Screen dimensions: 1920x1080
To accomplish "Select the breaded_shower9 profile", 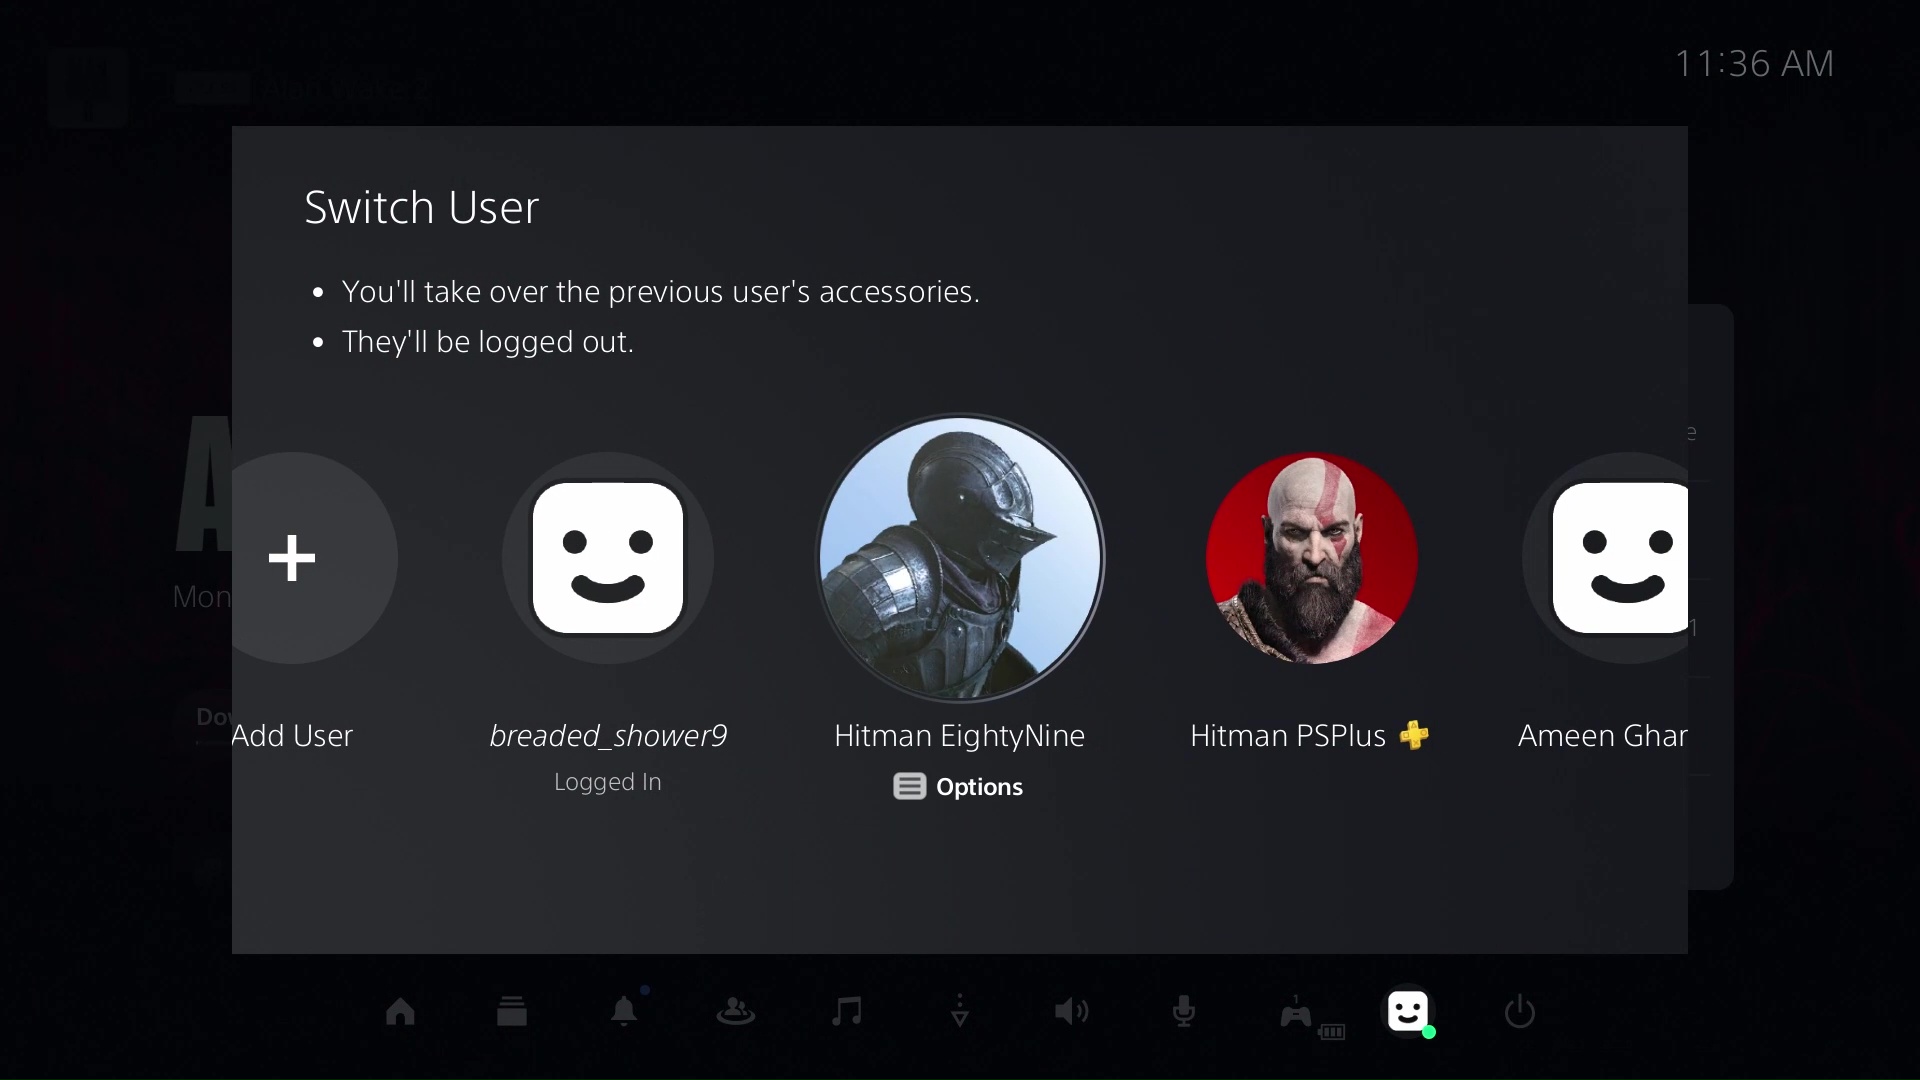I will 607,558.
